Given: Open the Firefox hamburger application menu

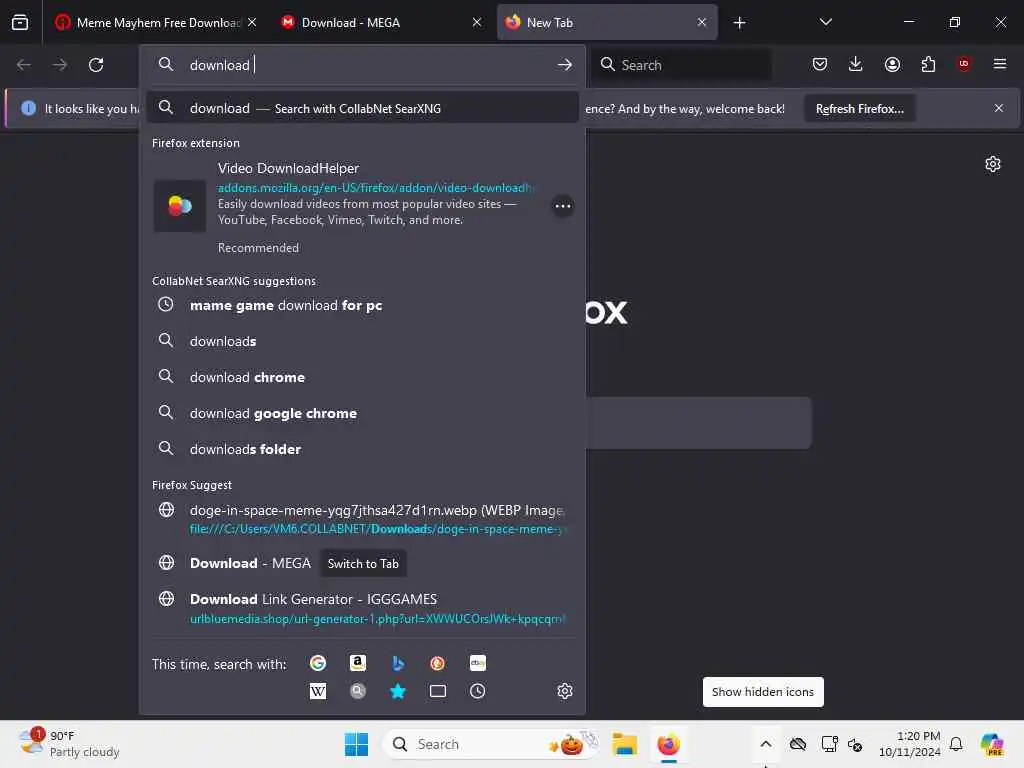Looking at the screenshot, I should pos(999,64).
